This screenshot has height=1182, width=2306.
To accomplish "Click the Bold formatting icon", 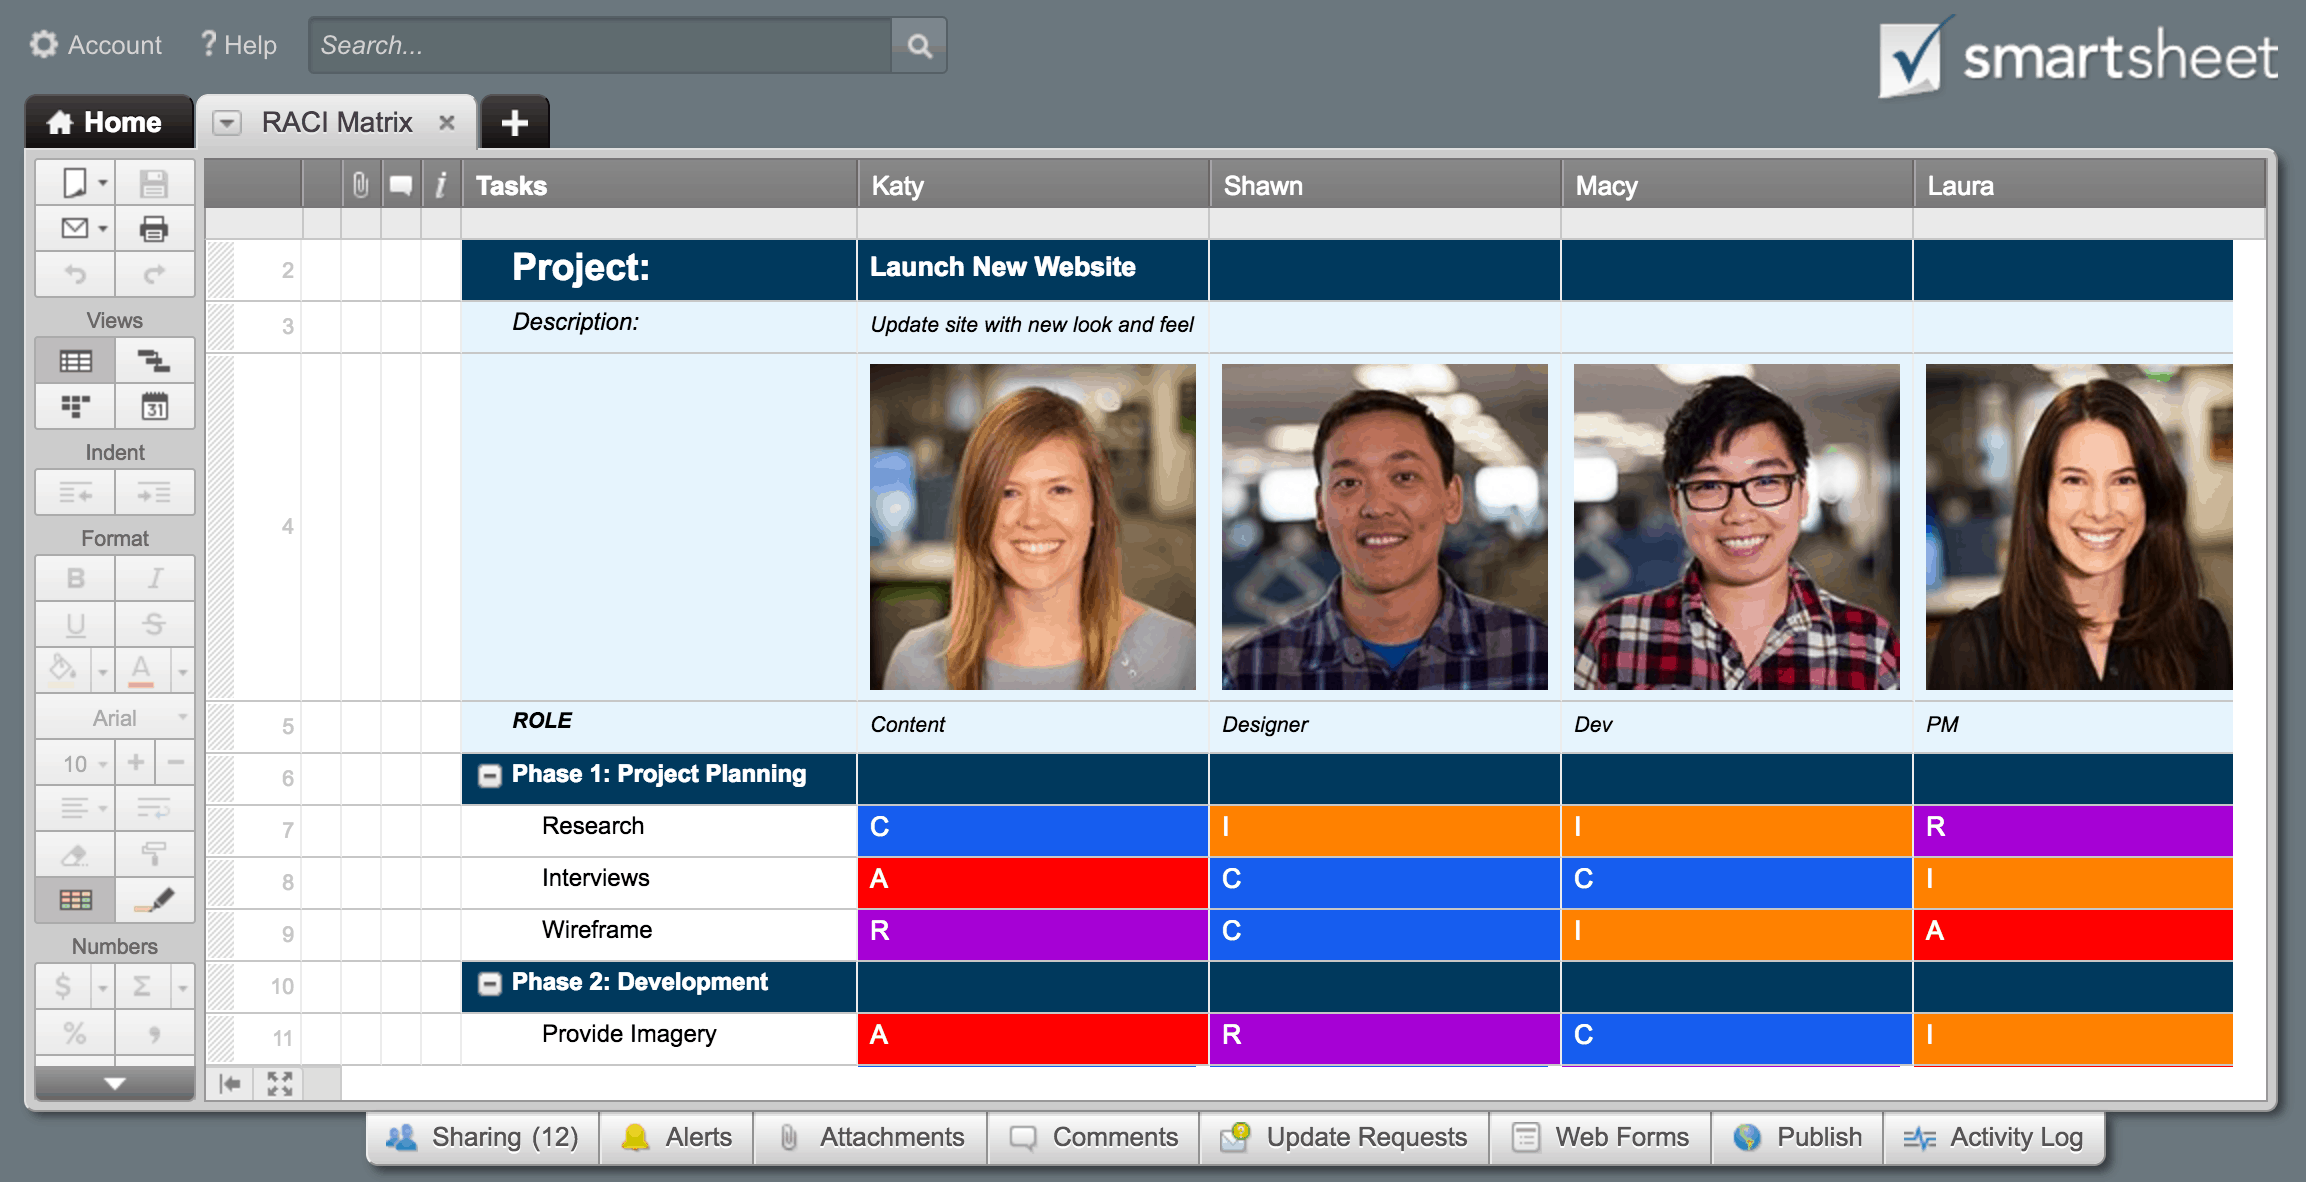I will click(75, 576).
